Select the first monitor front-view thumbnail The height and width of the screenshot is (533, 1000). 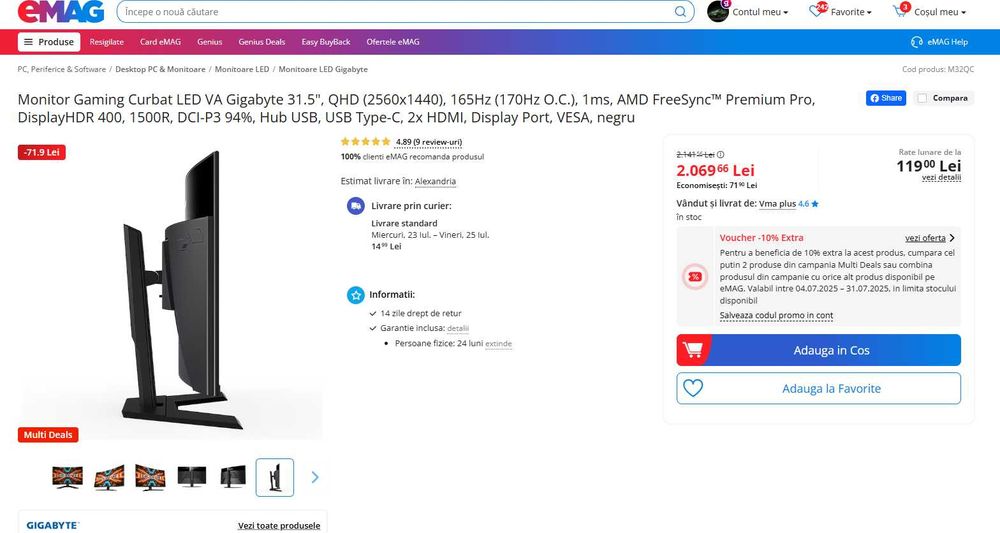[67, 477]
